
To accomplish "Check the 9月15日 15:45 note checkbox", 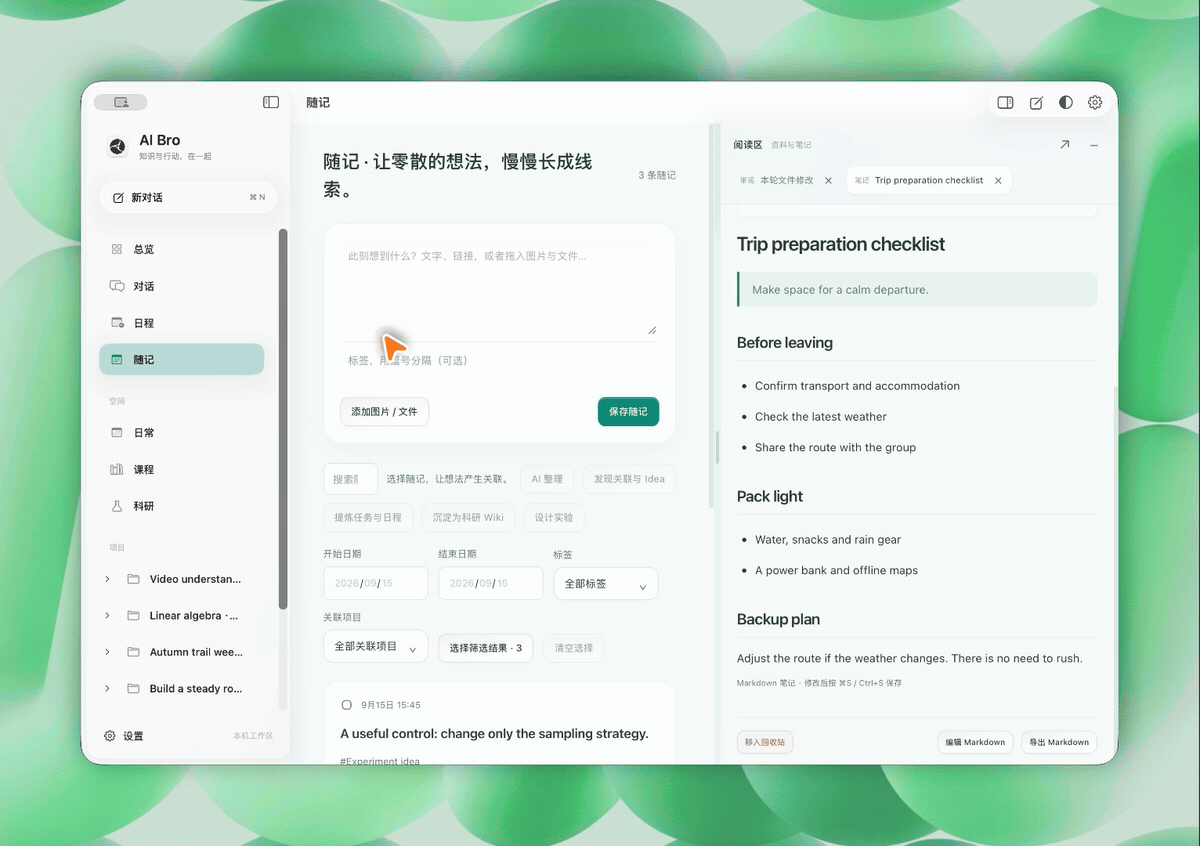I will pyautogui.click(x=347, y=705).
